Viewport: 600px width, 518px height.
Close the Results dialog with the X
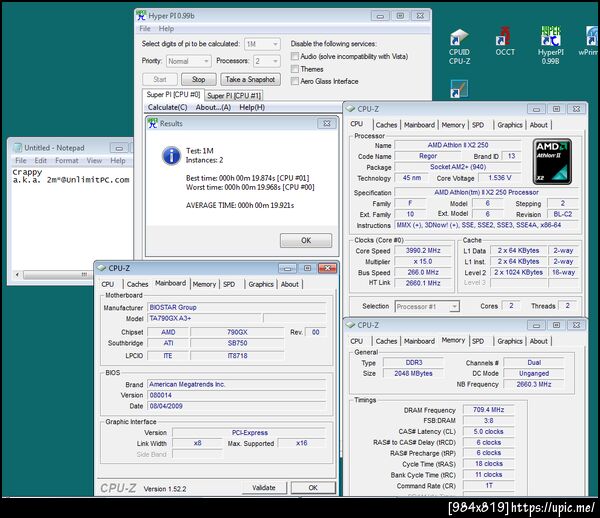tap(326, 123)
